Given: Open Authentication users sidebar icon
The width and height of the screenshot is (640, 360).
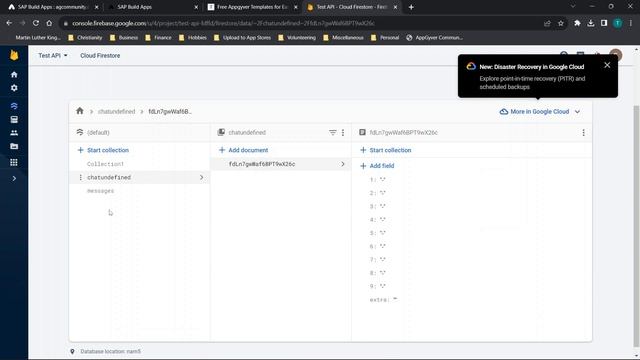Looking at the screenshot, I should click(14, 133).
